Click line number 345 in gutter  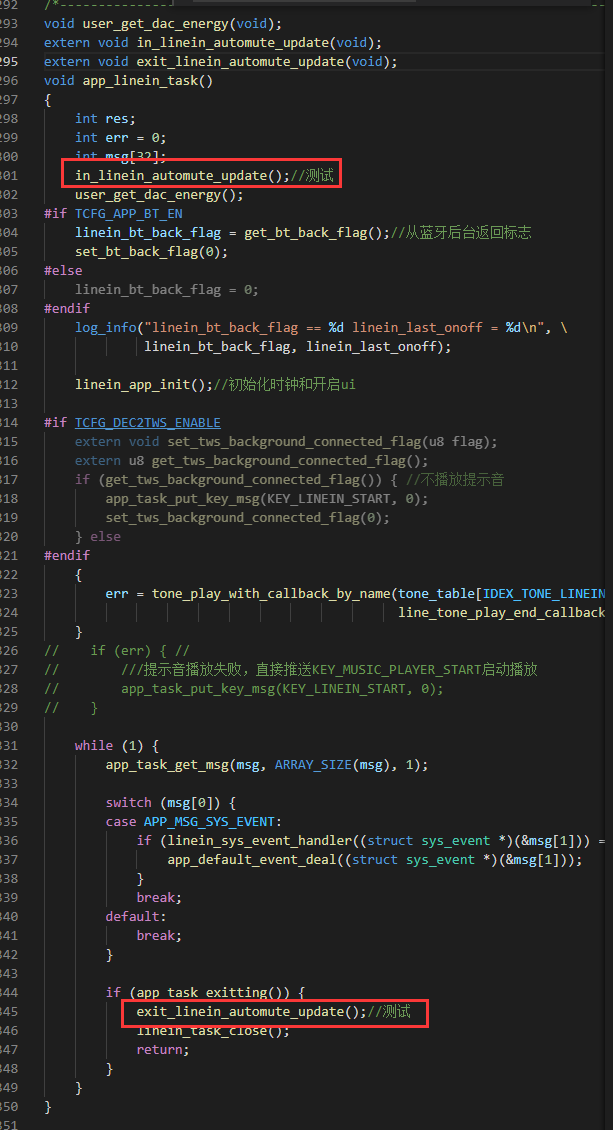(9, 1011)
